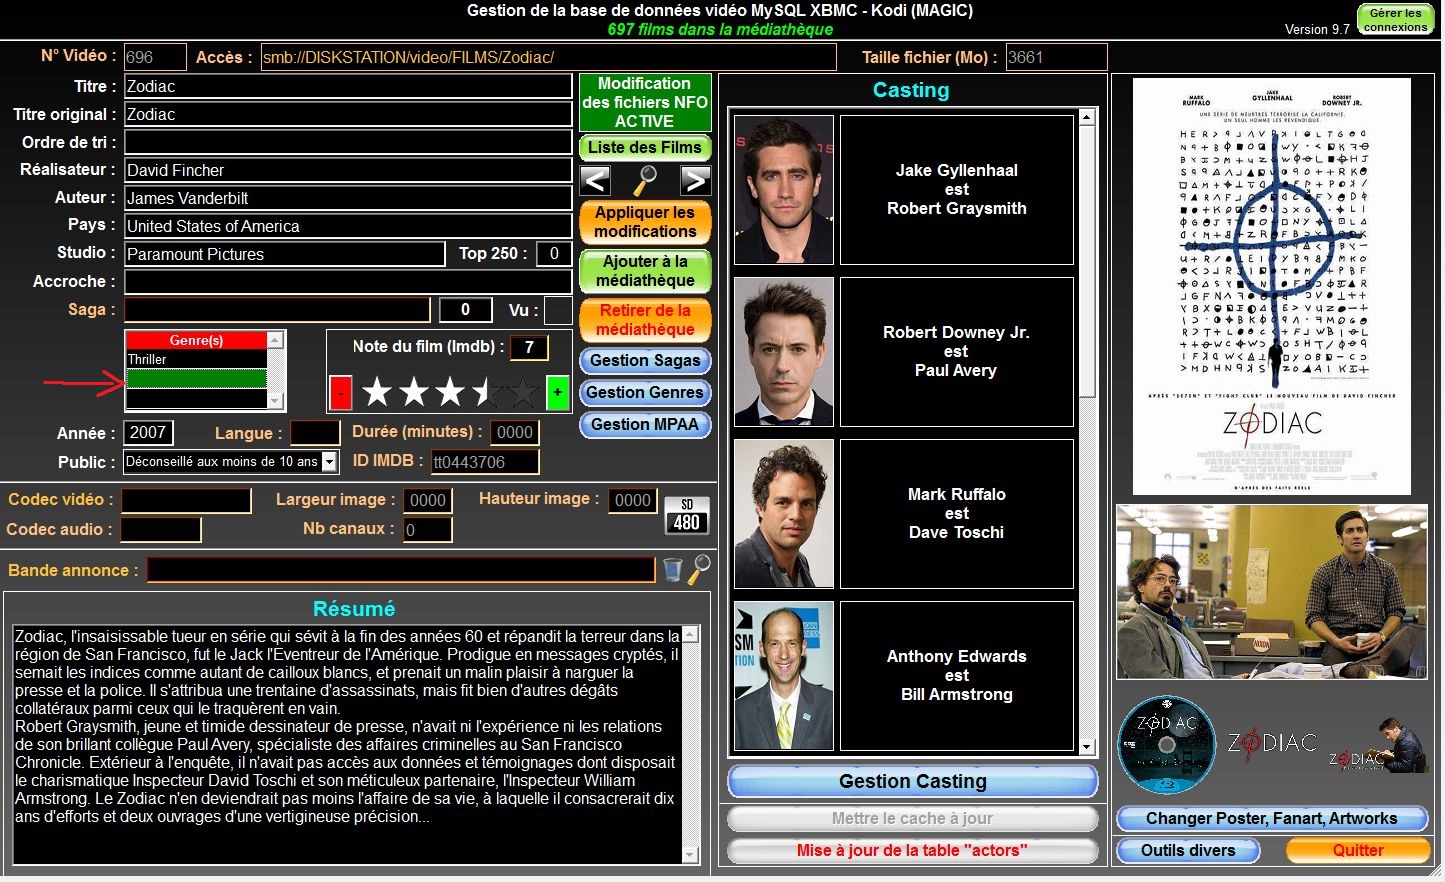Delete the trailer using the trash icon

[673, 570]
